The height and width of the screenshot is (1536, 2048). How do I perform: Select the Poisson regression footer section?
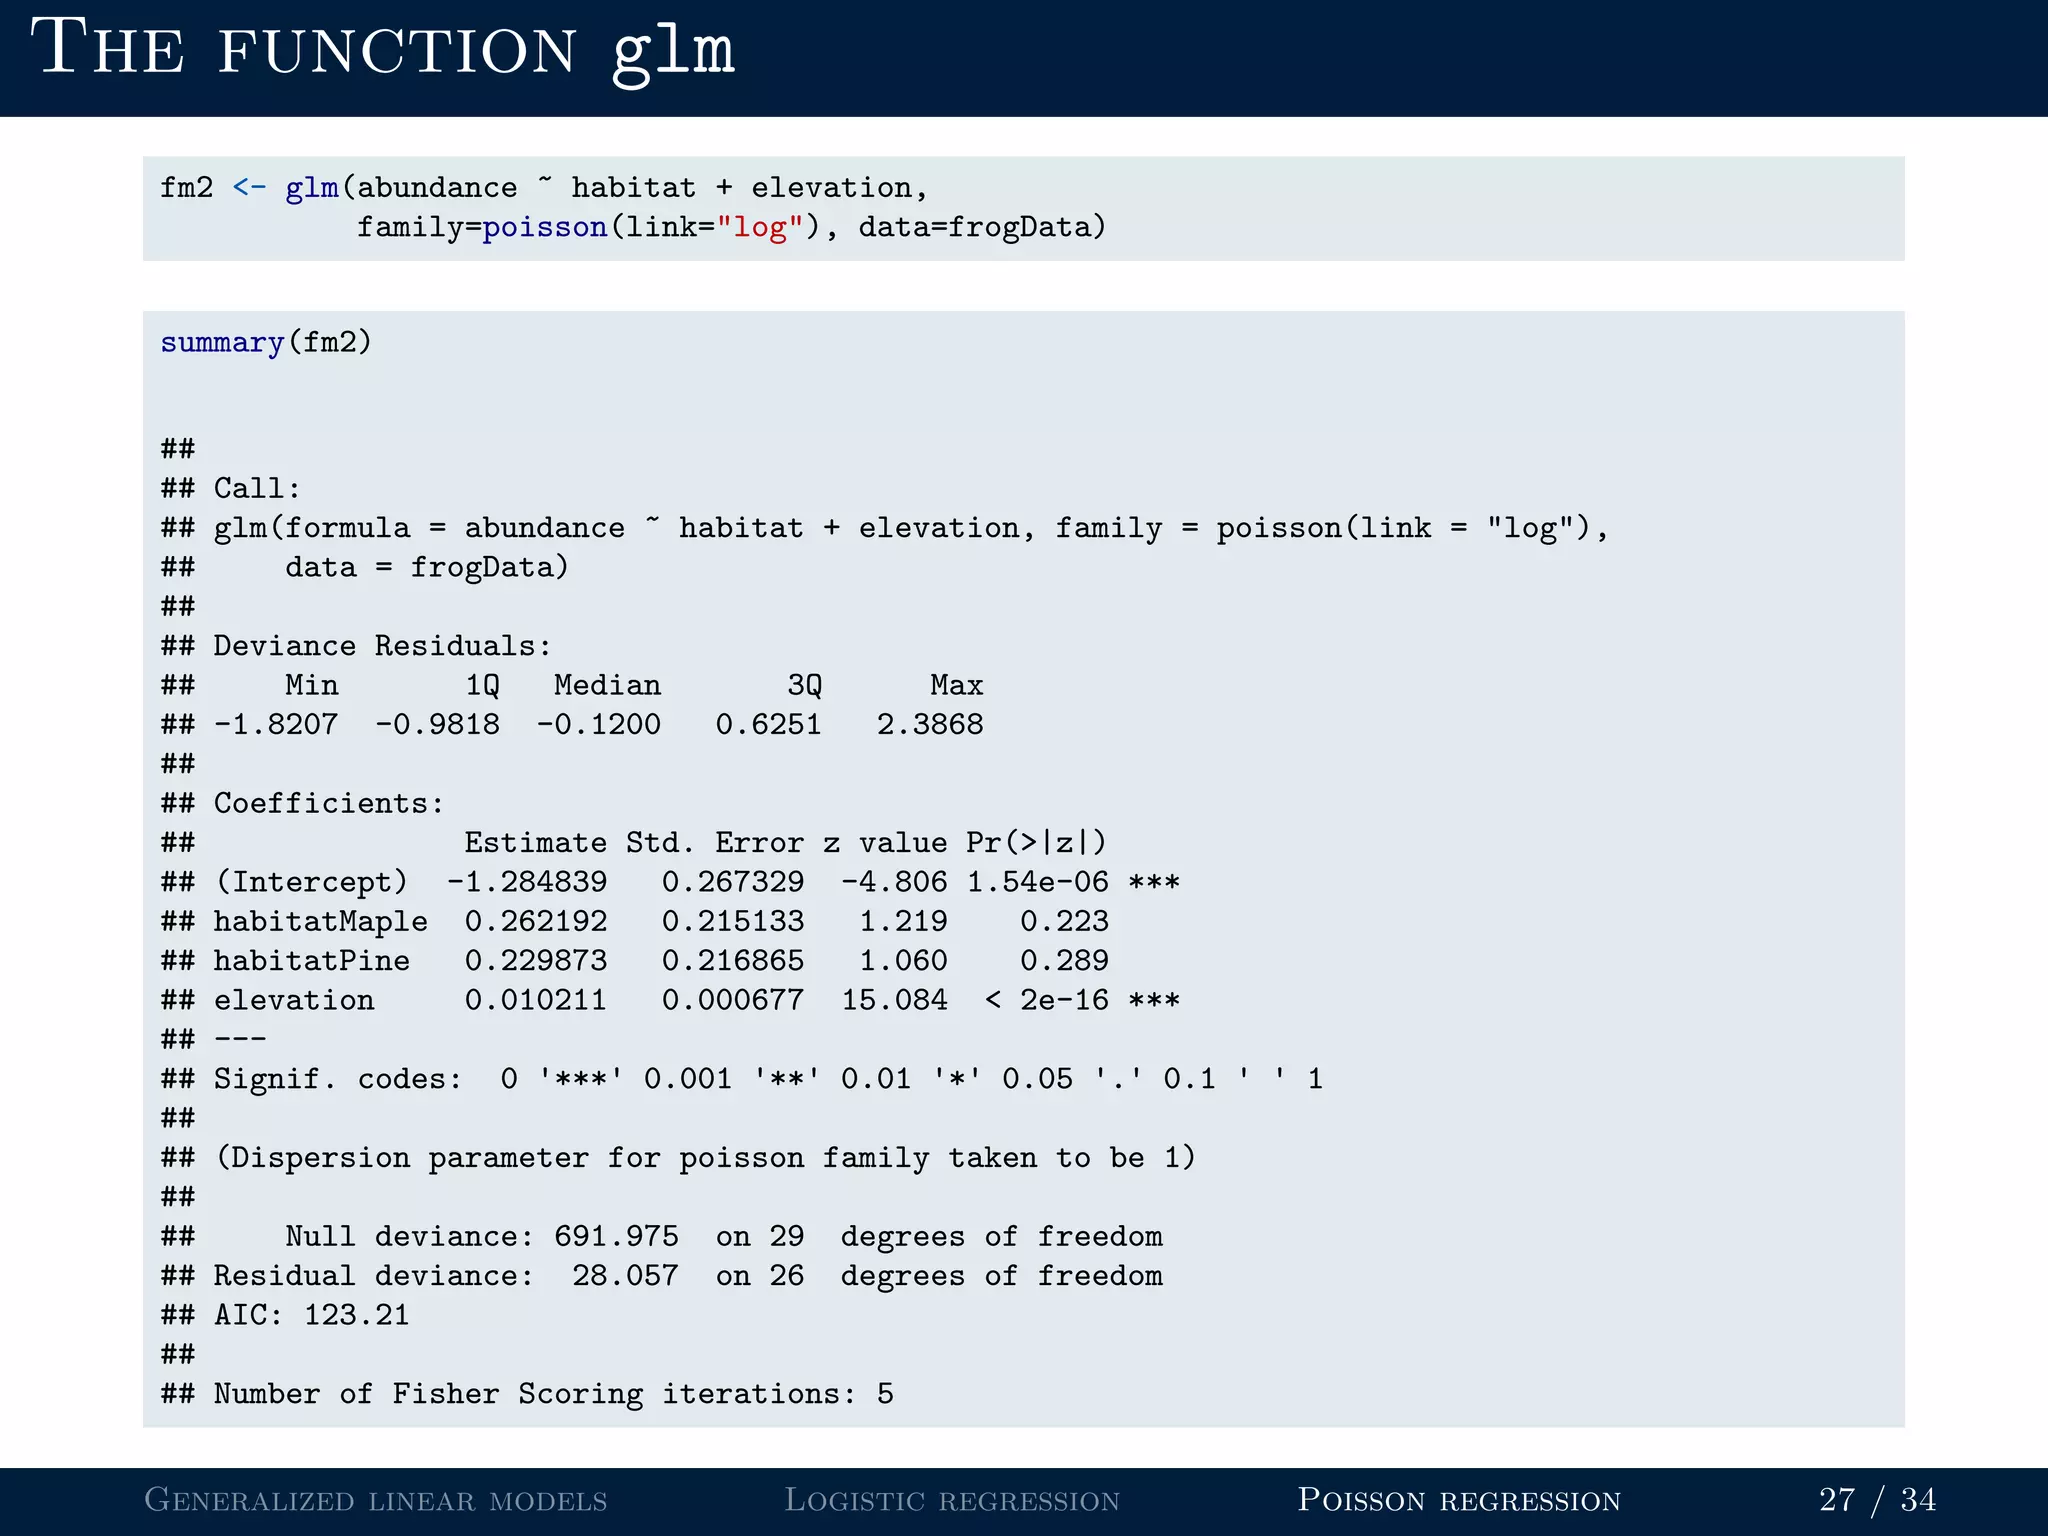click(x=1459, y=1500)
